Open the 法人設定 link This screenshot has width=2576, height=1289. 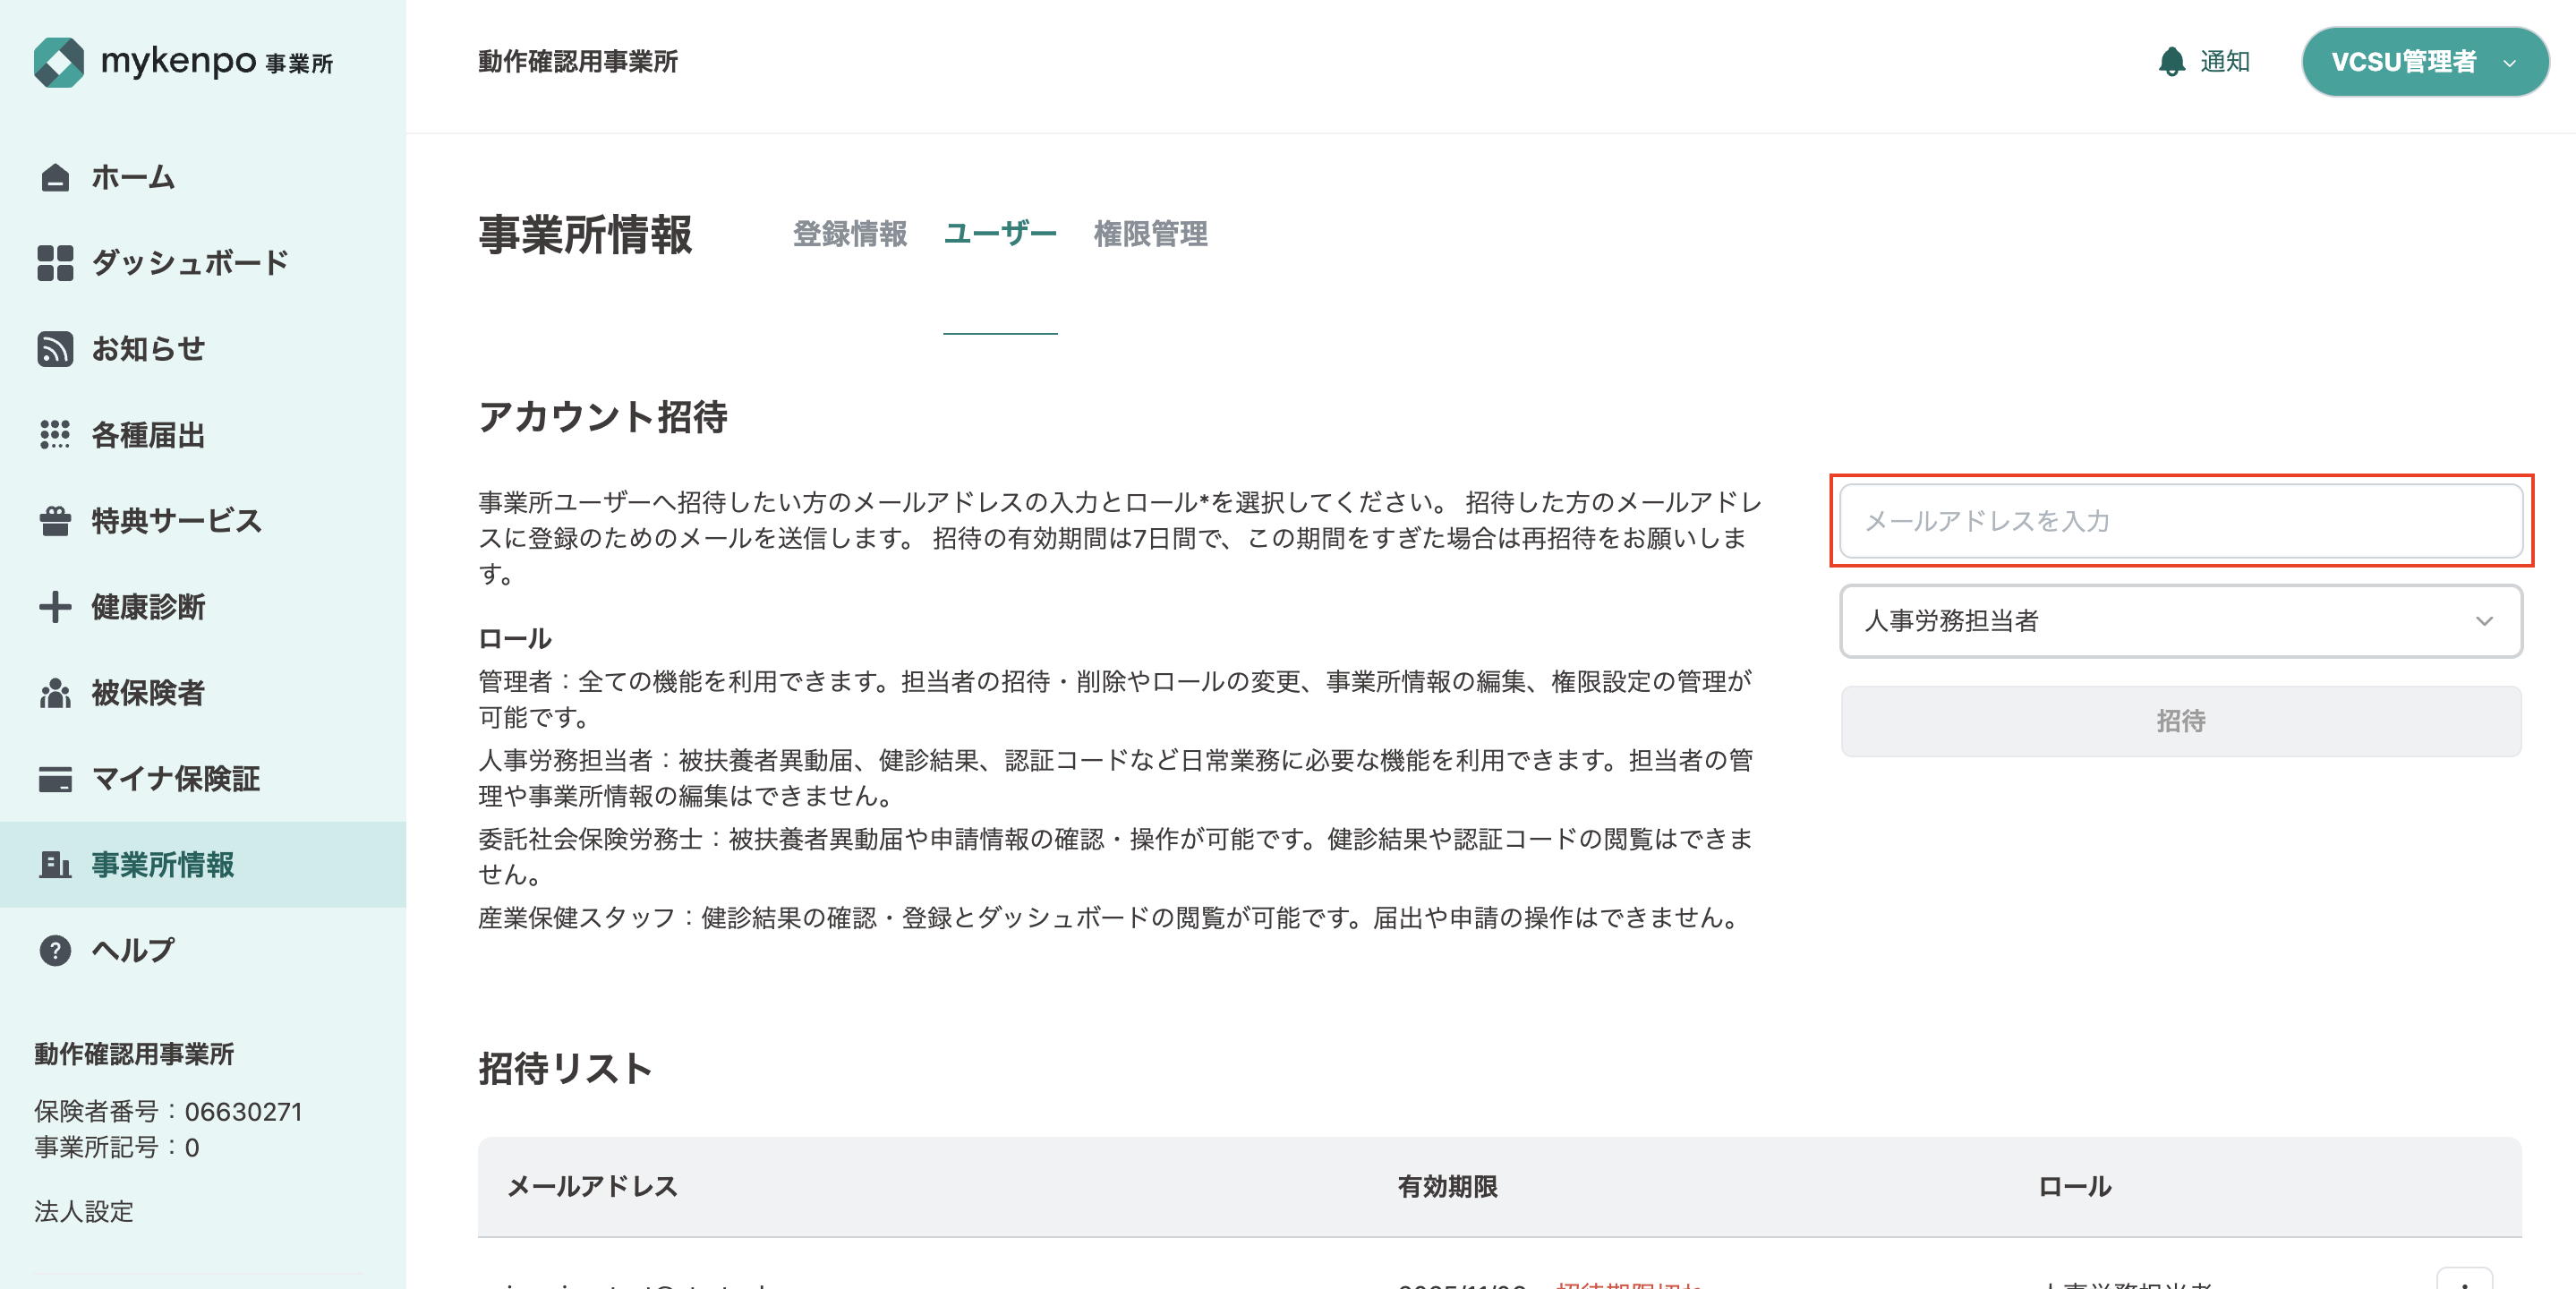84,1211
